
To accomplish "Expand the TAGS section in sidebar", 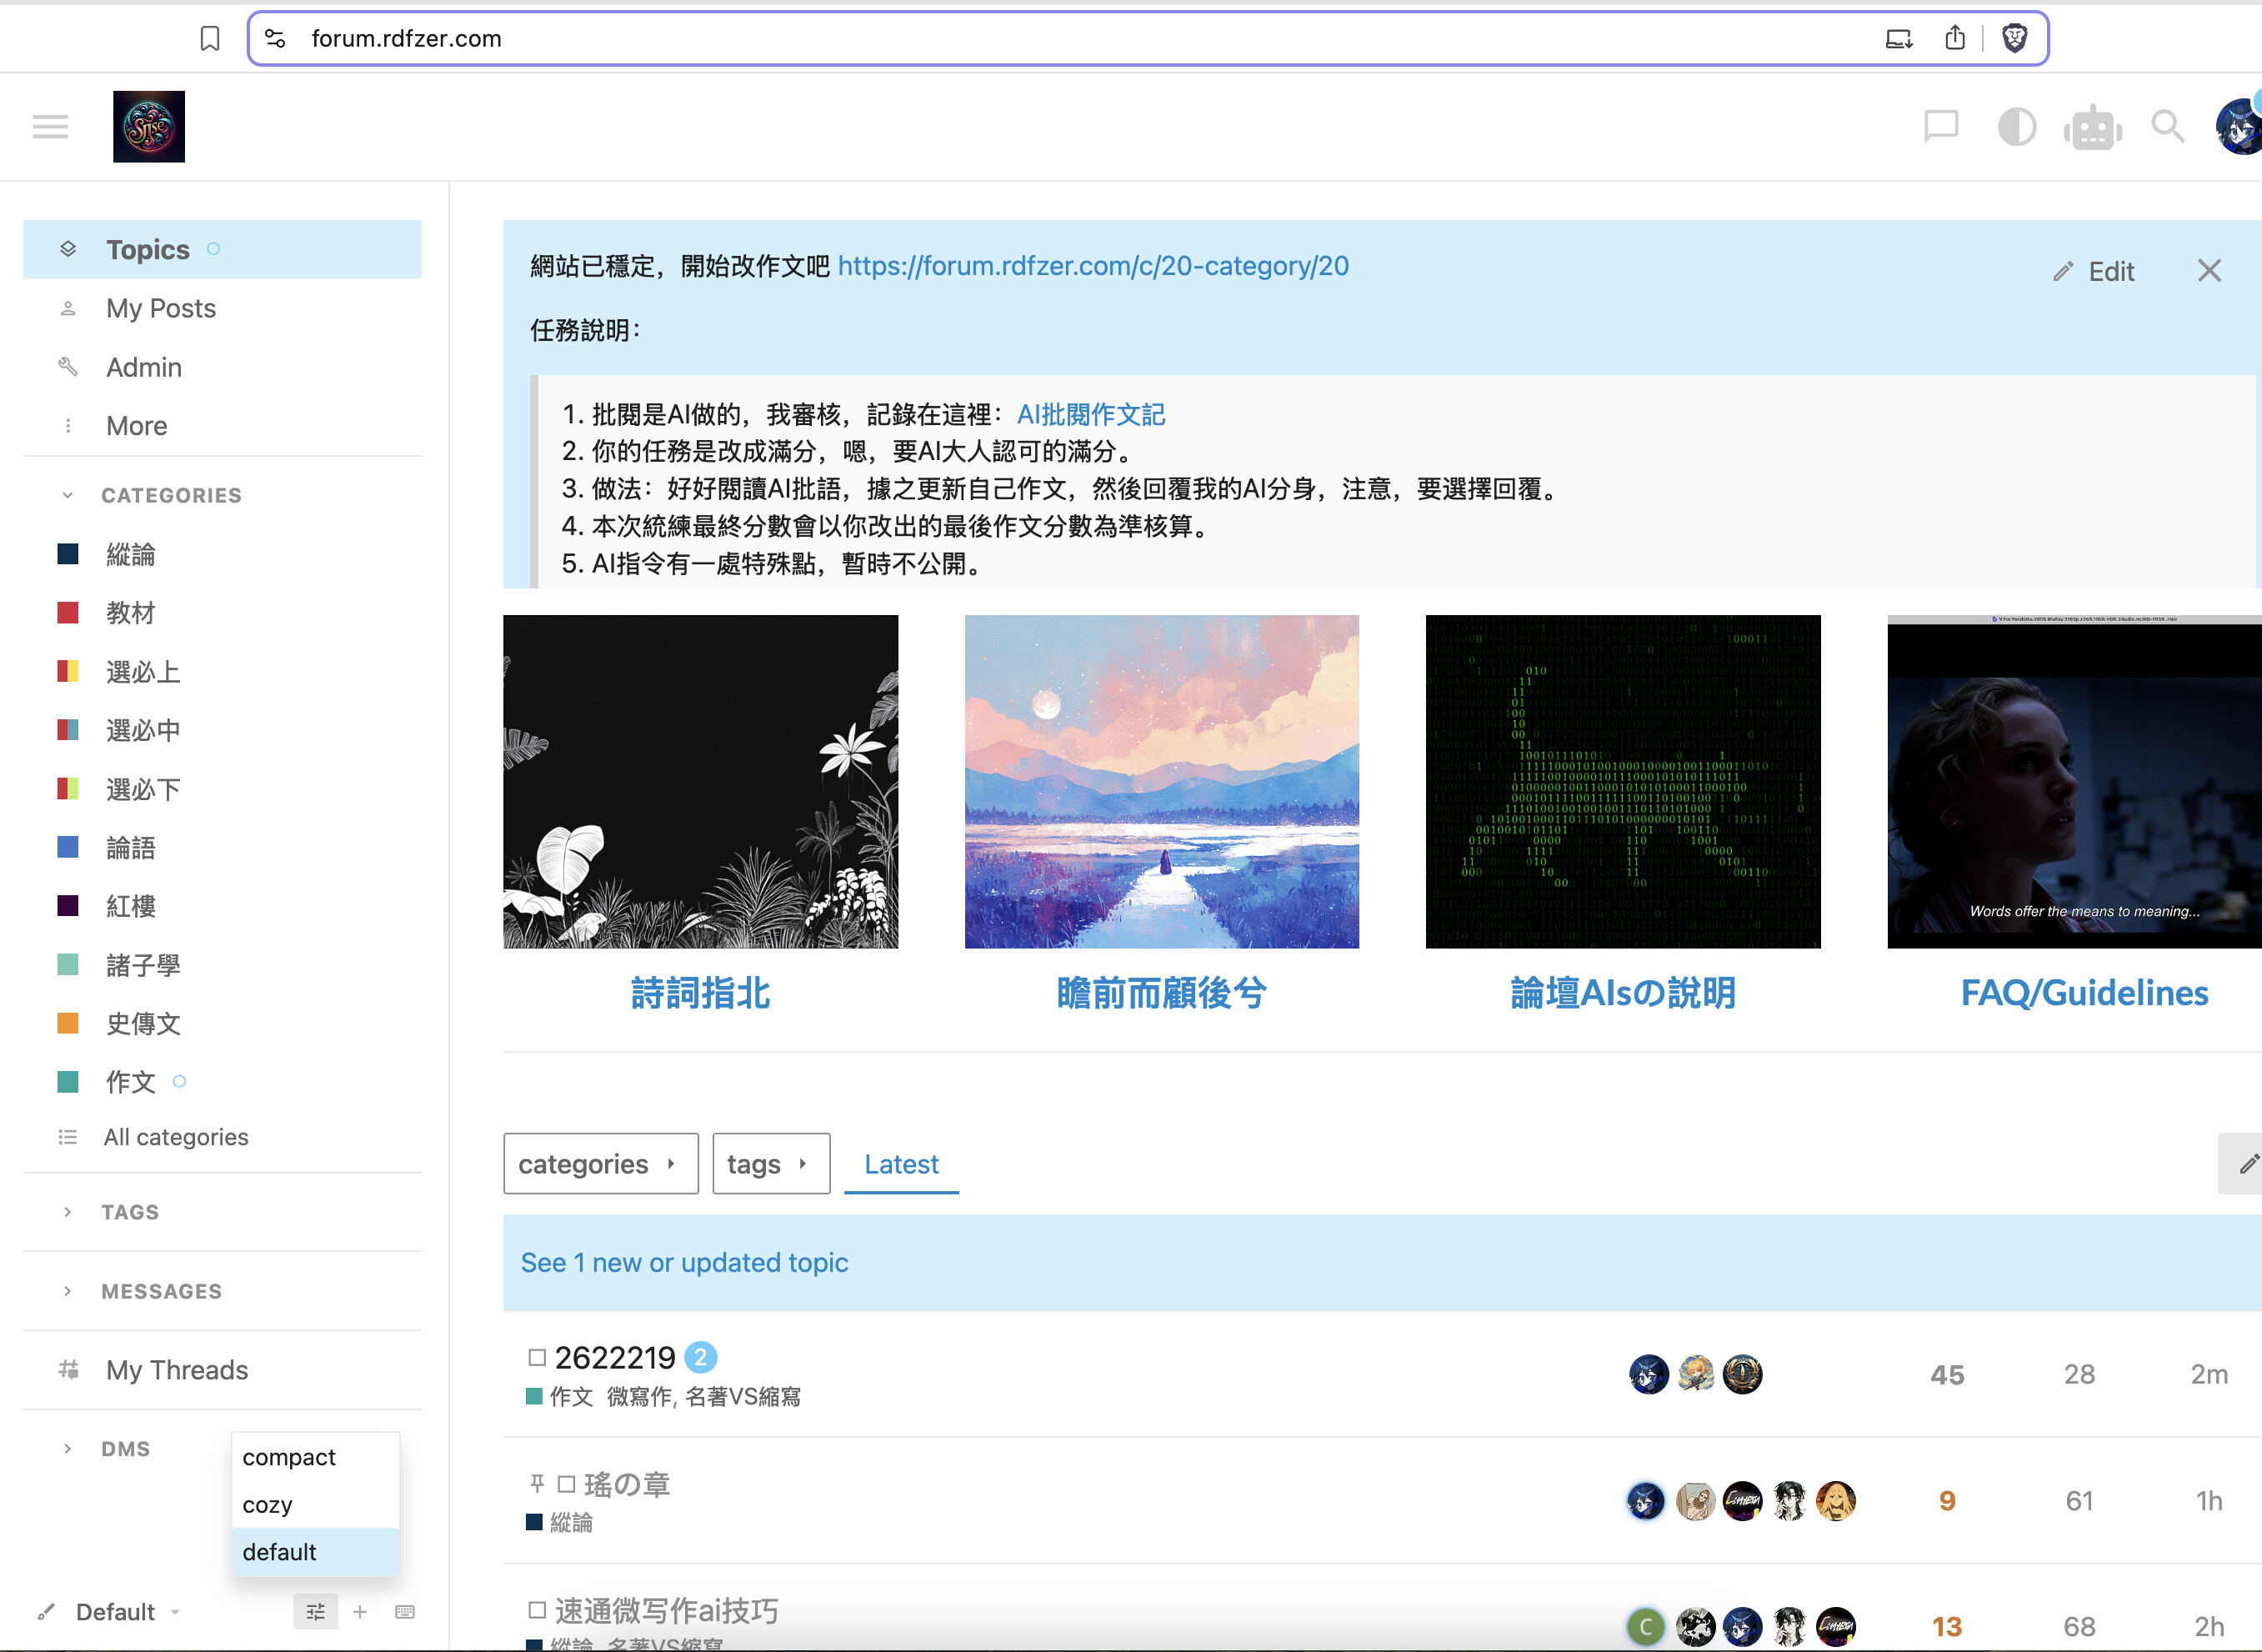I will tap(129, 1211).
